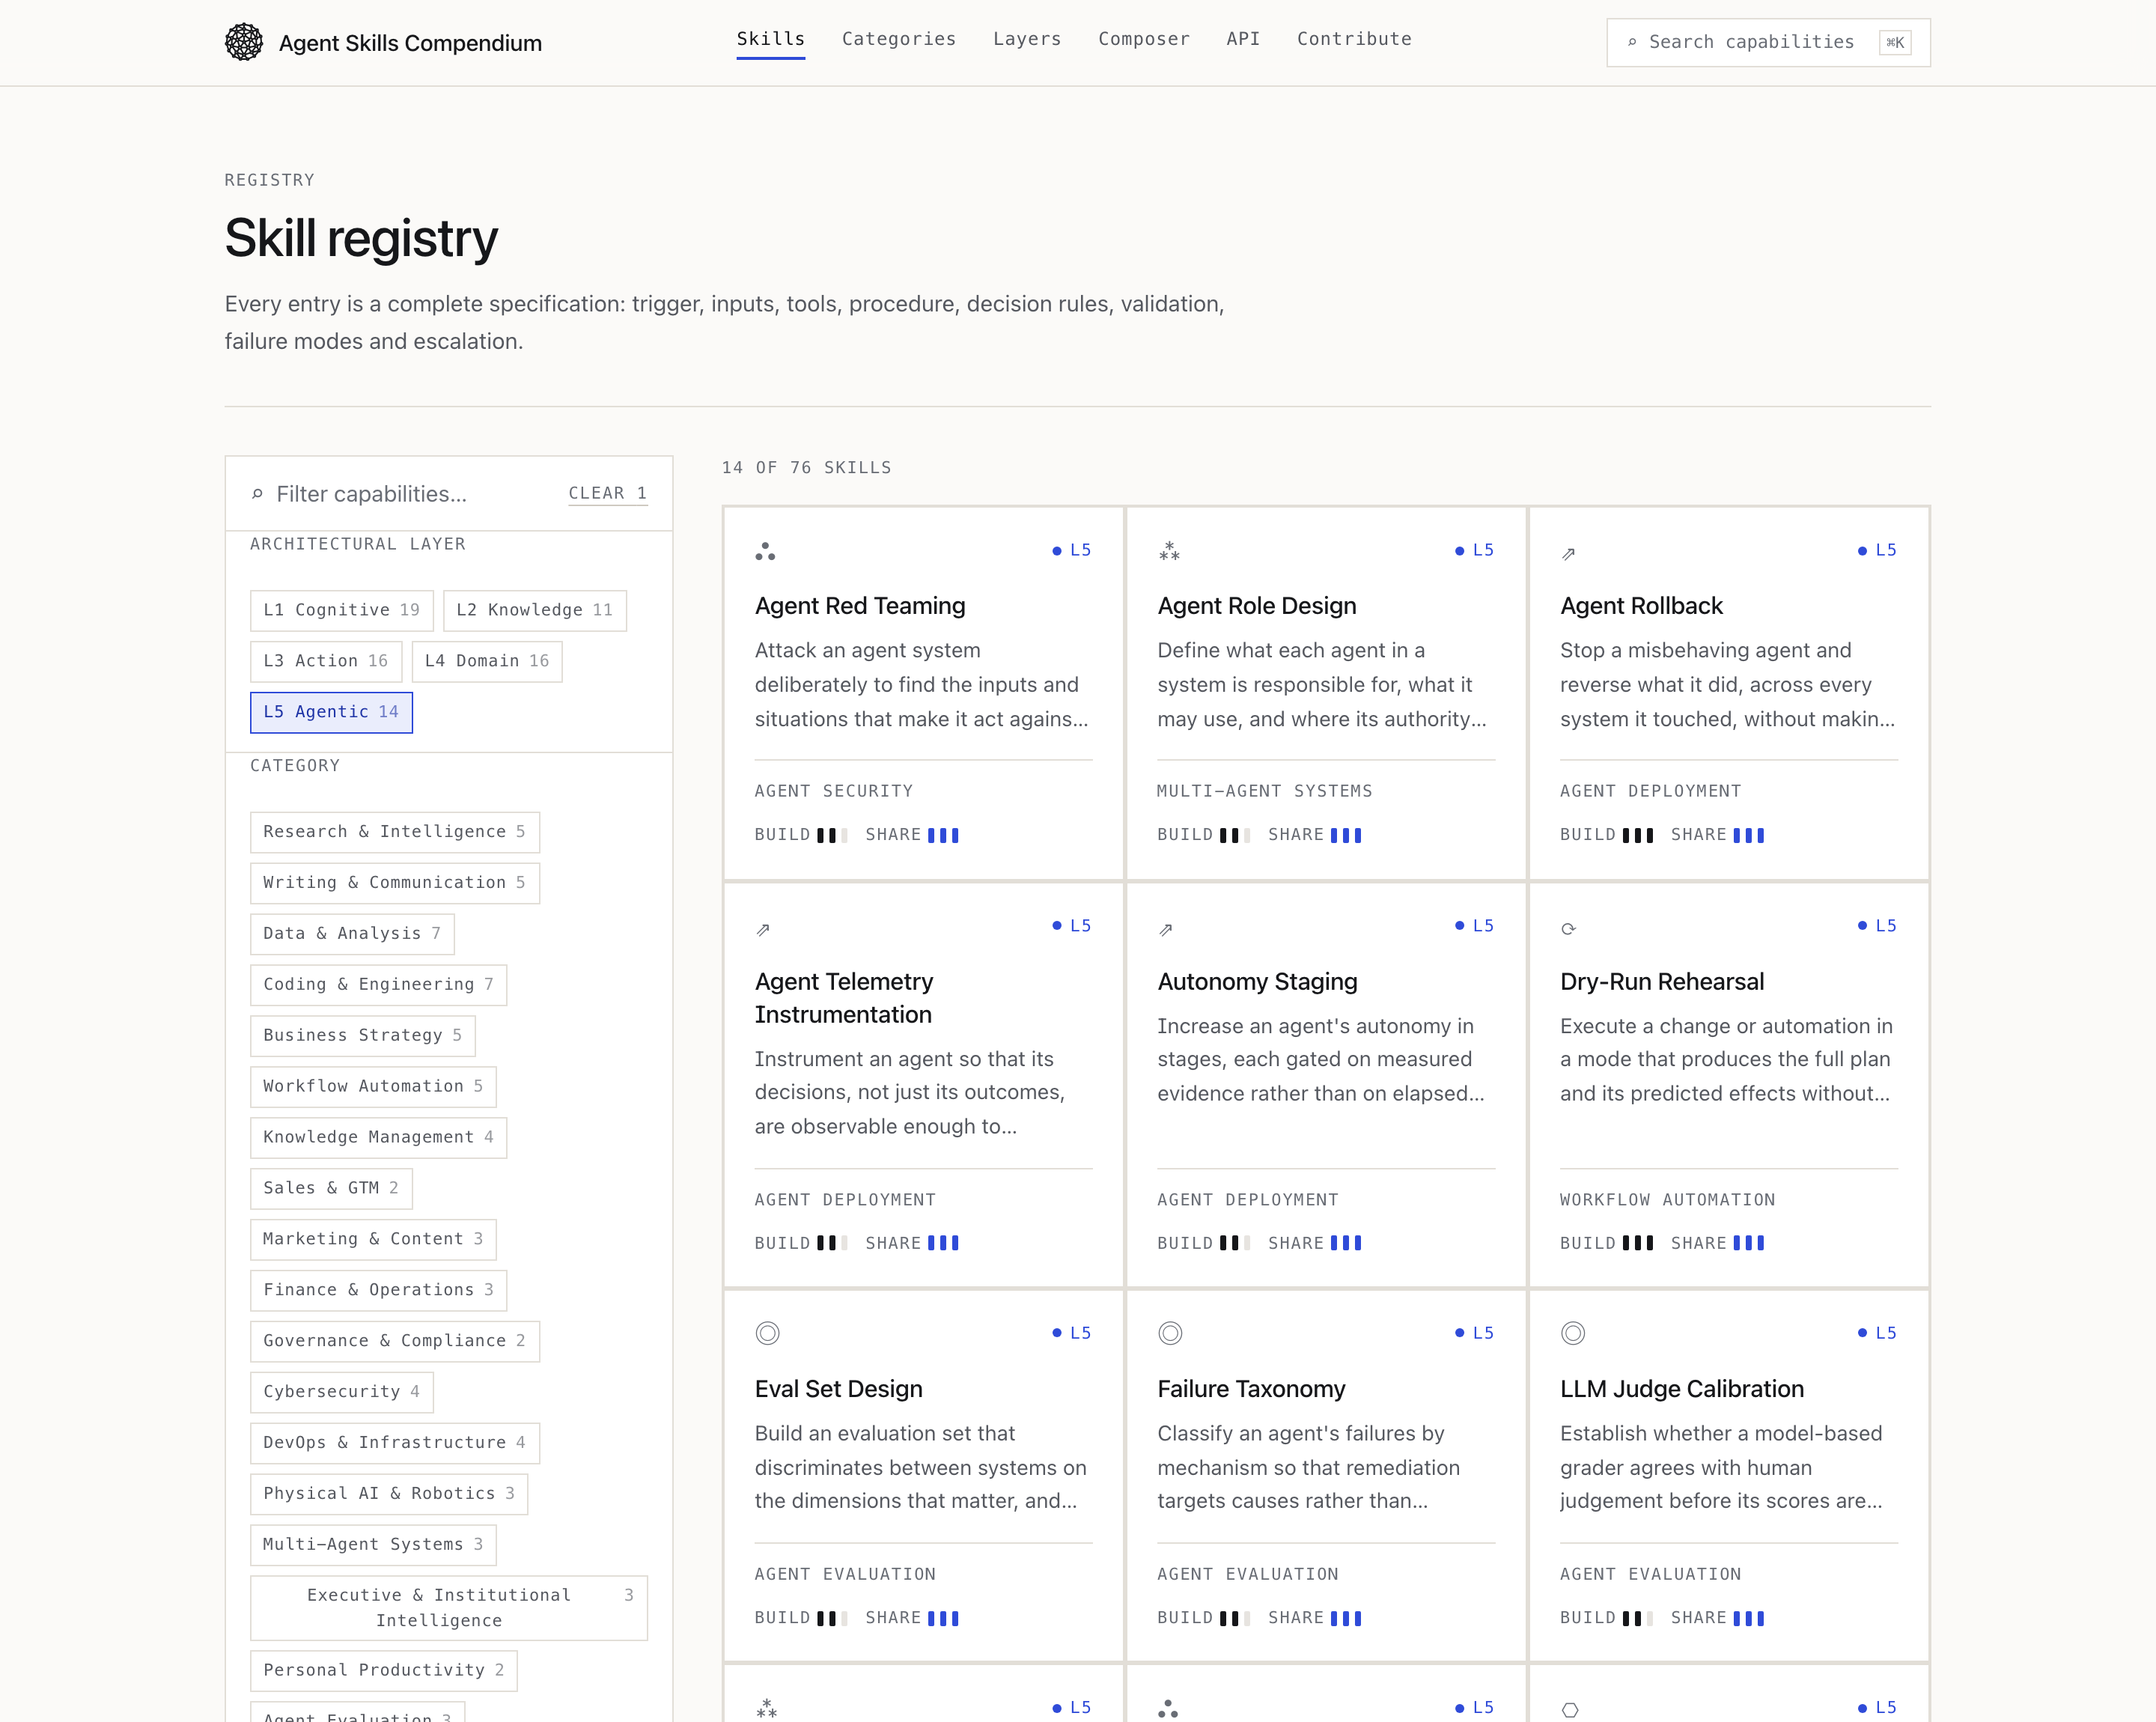This screenshot has width=2156, height=1722.
Task: Toggle the L4 Domain layer filter
Action: (487, 661)
